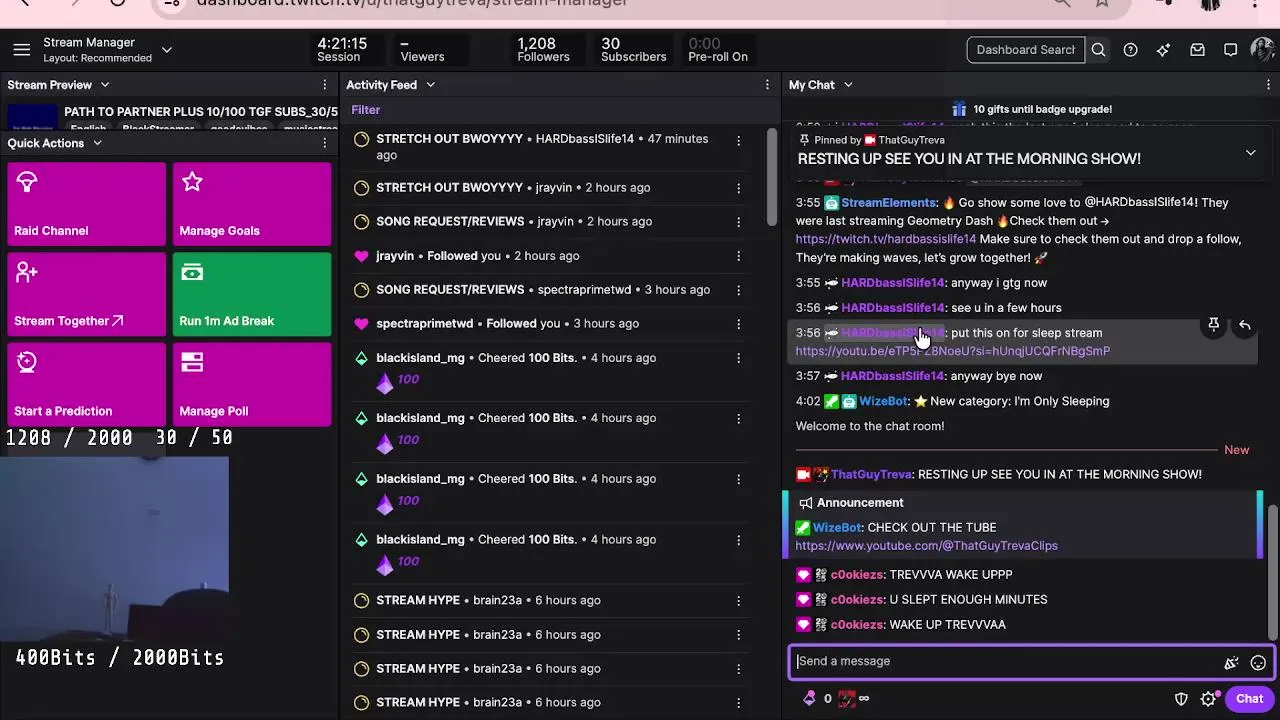This screenshot has width=1280, height=720.
Task: Open My Chat panel options menu
Action: (1266, 85)
